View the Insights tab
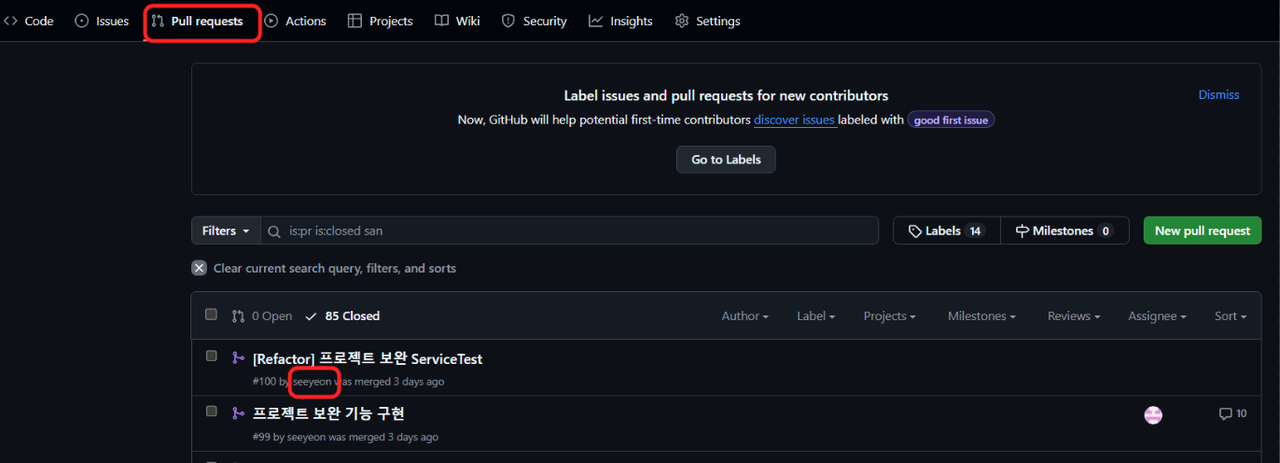The height and width of the screenshot is (463, 1280). tap(621, 21)
